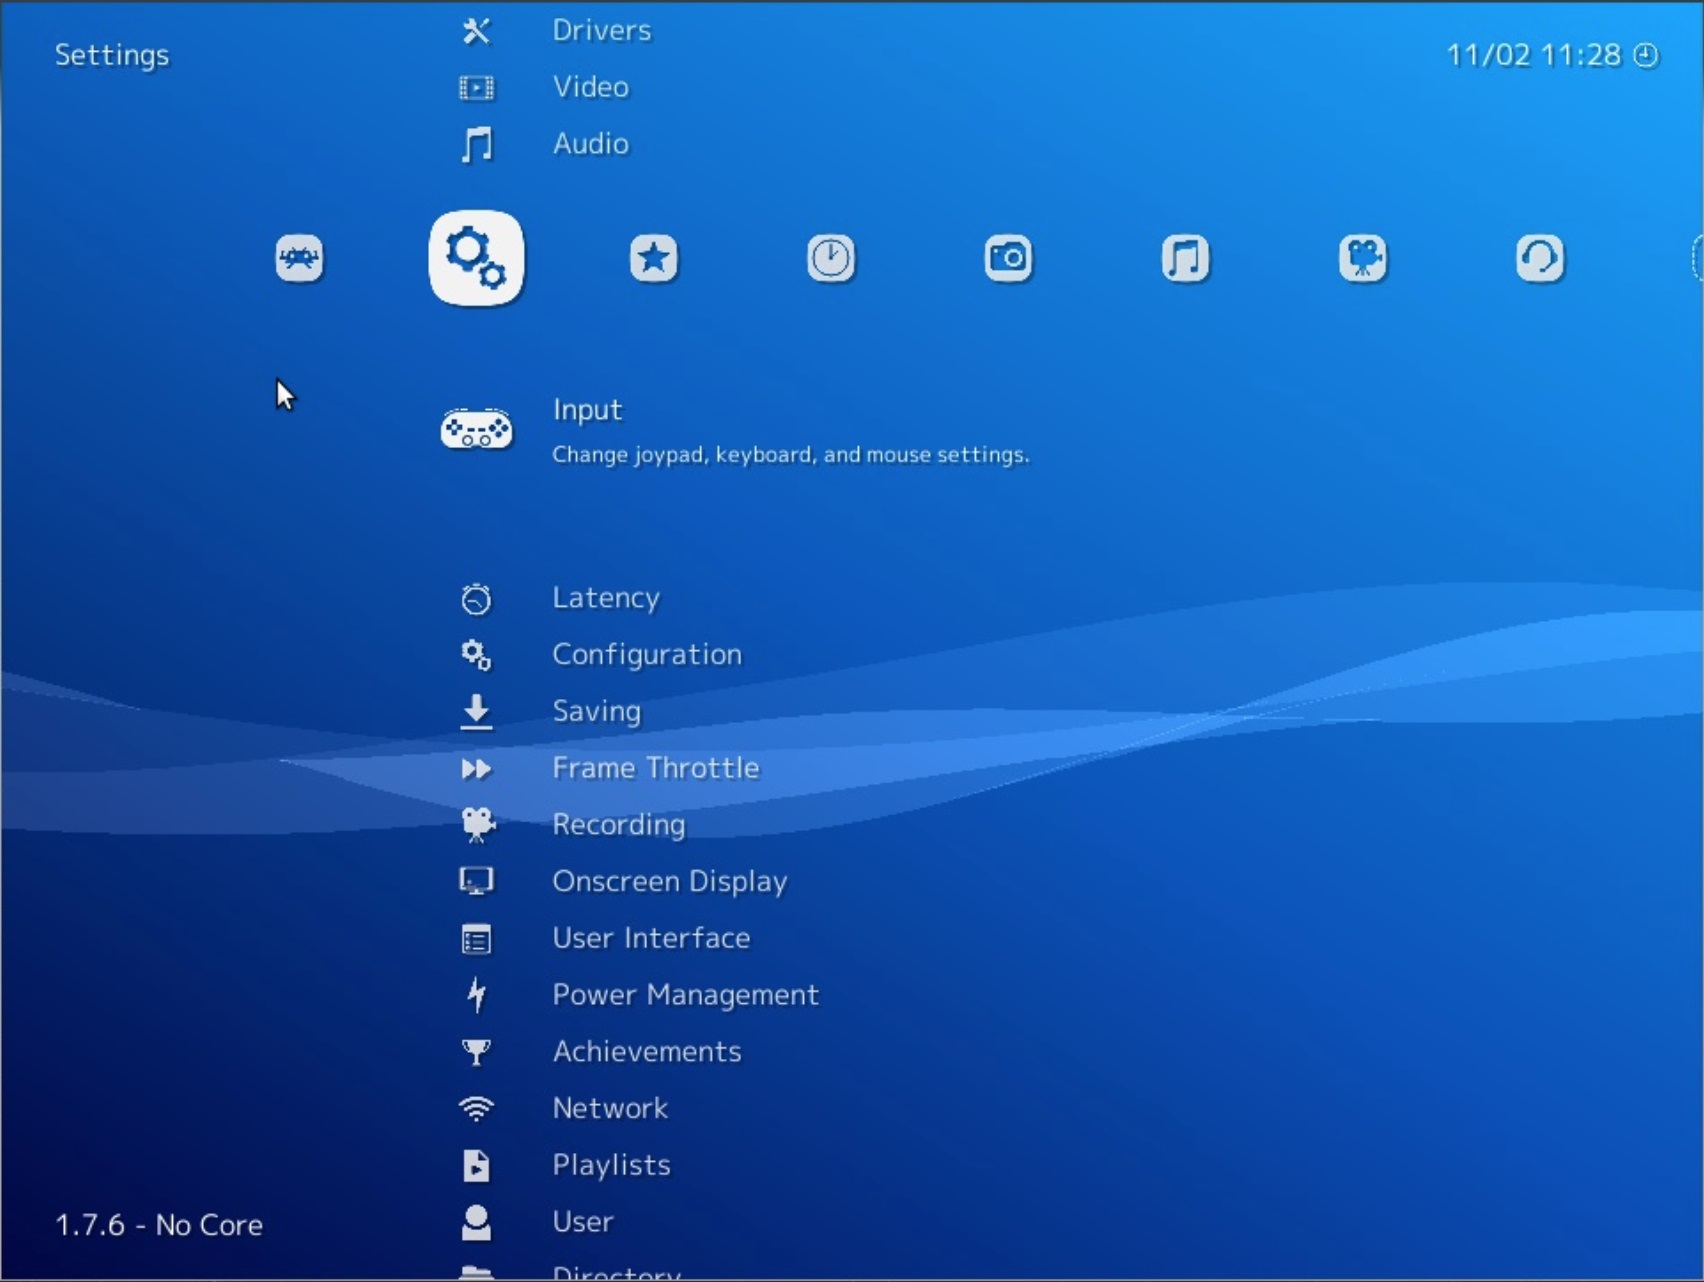1704x1282 pixels.
Task: Open the History clock icon tab
Action: (831, 258)
